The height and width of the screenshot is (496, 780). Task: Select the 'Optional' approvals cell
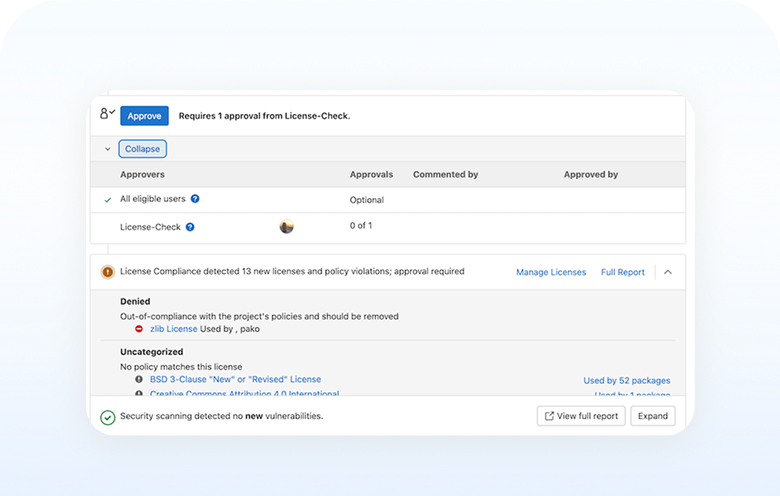click(367, 200)
